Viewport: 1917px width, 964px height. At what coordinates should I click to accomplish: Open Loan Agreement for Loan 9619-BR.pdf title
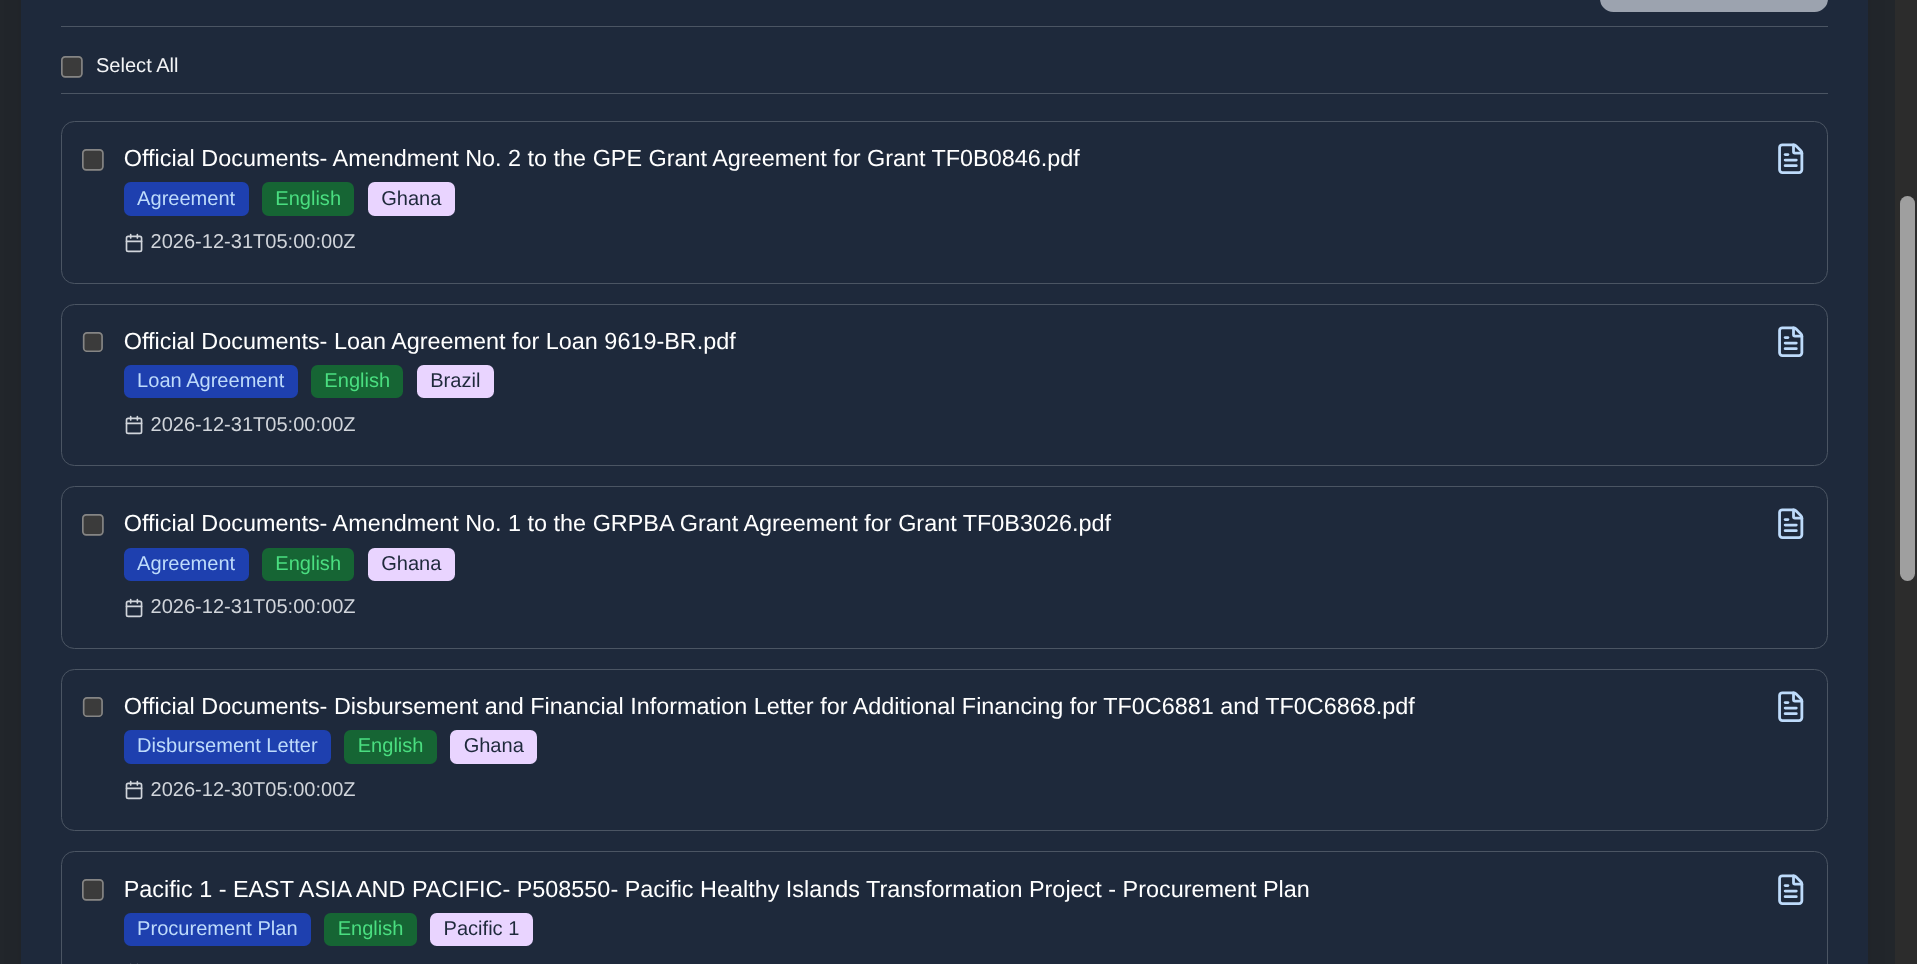click(430, 342)
